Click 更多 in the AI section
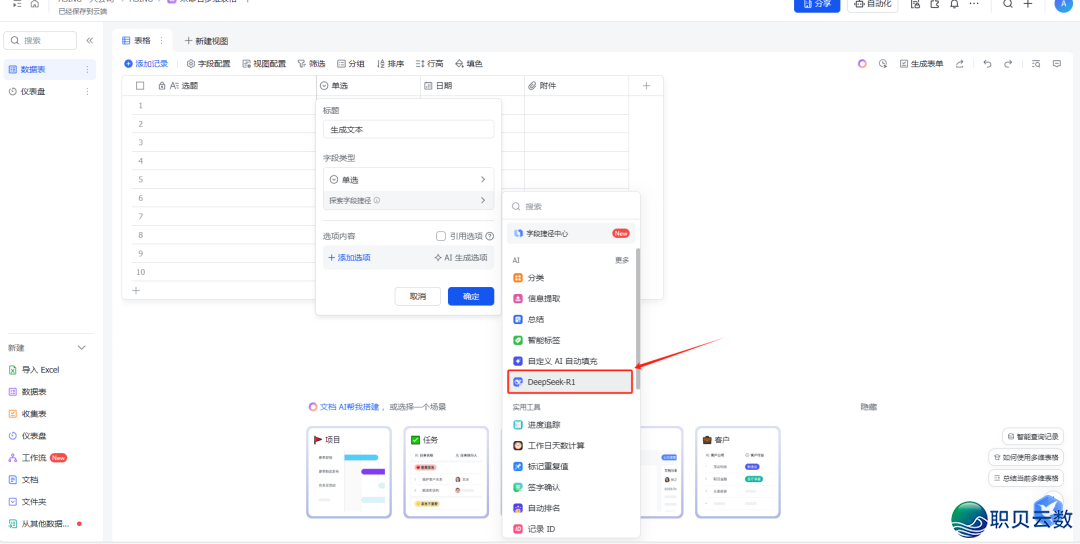Image resolution: width=1080 pixels, height=544 pixels. [x=622, y=260]
